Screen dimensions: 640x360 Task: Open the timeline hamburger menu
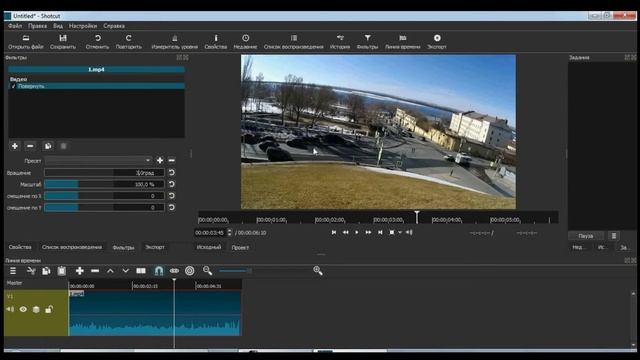coord(13,271)
